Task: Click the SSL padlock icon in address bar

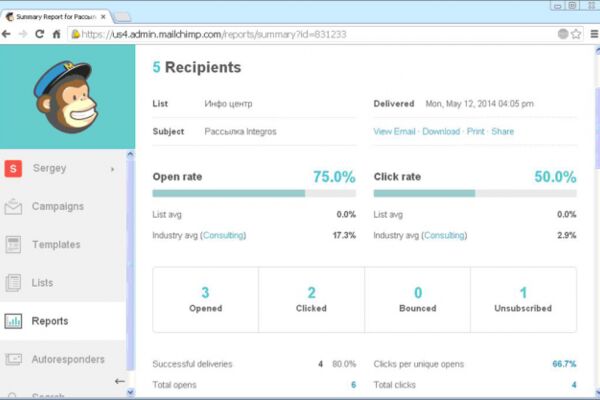Action: (x=75, y=34)
